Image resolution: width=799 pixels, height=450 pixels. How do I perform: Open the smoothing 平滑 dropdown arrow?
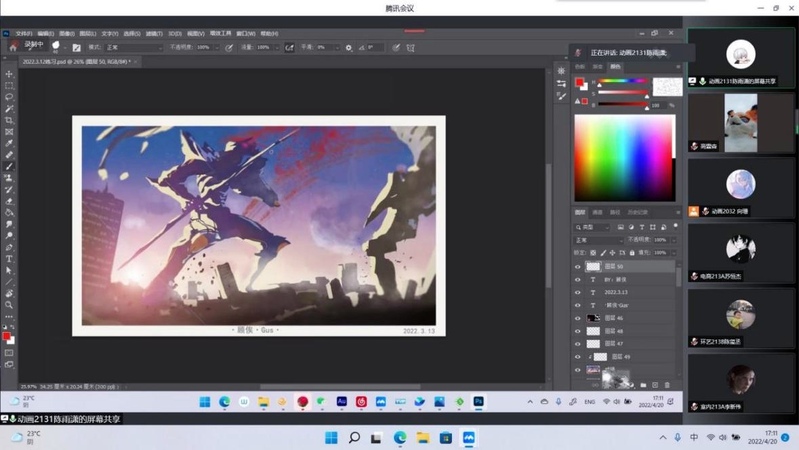tap(337, 47)
